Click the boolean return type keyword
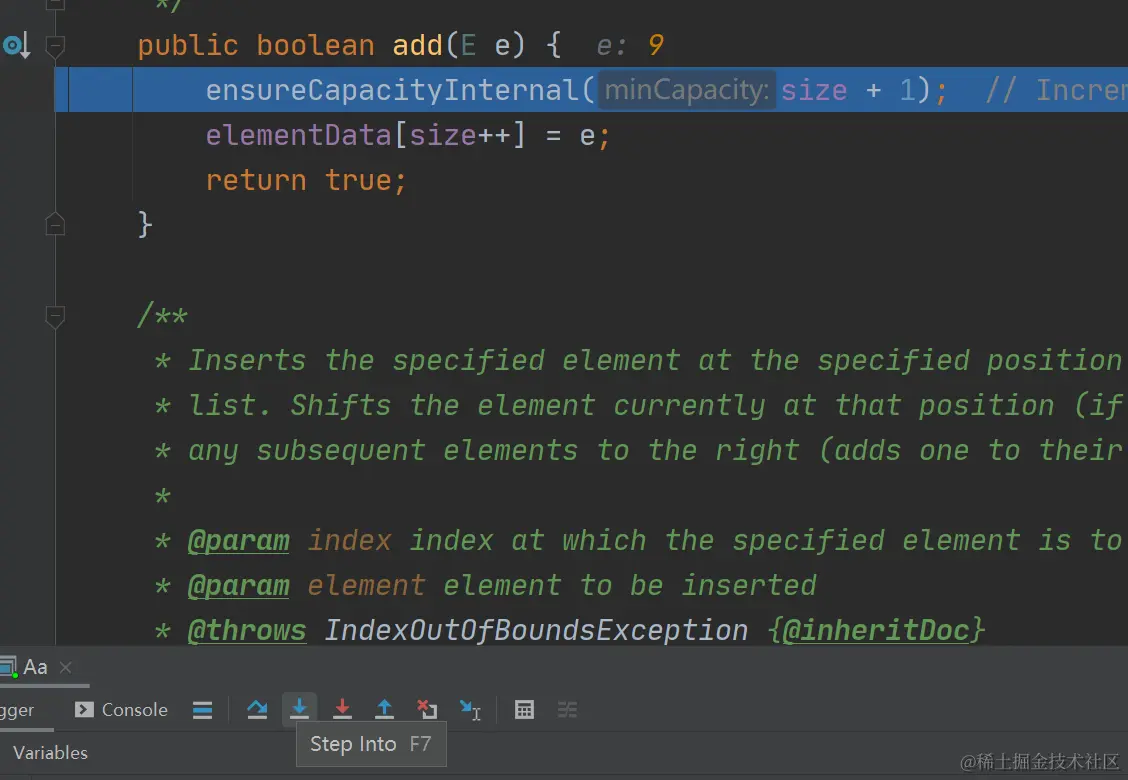This screenshot has width=1128, height=780. (315, 46)
